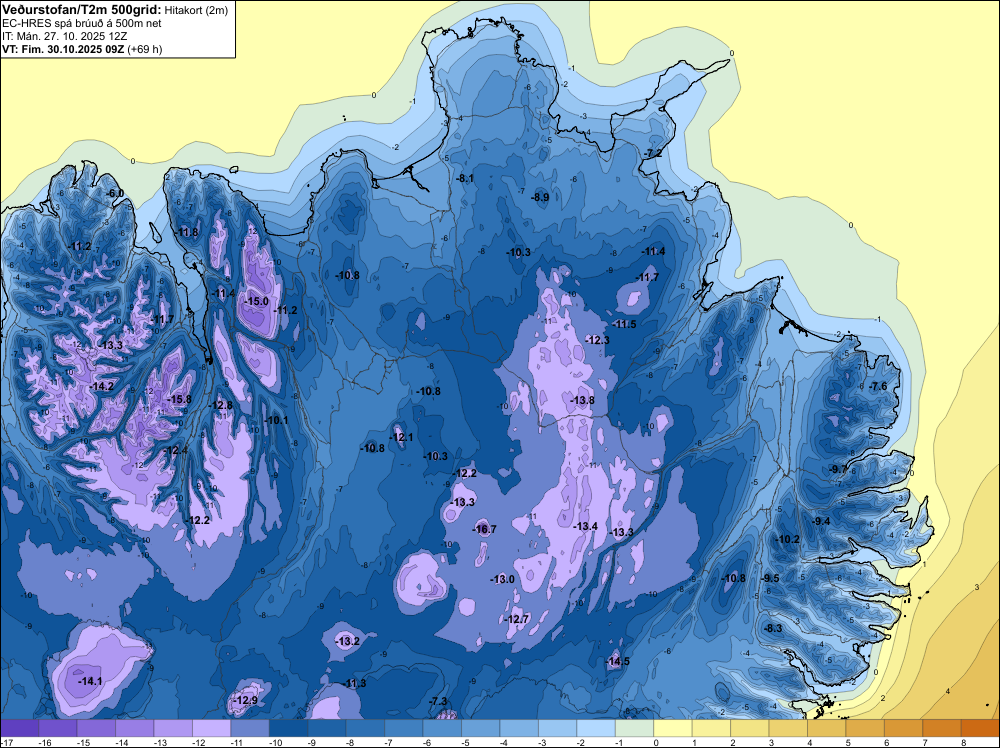
Task: Click the -12.8 temperature label
Action: [221, 405]
